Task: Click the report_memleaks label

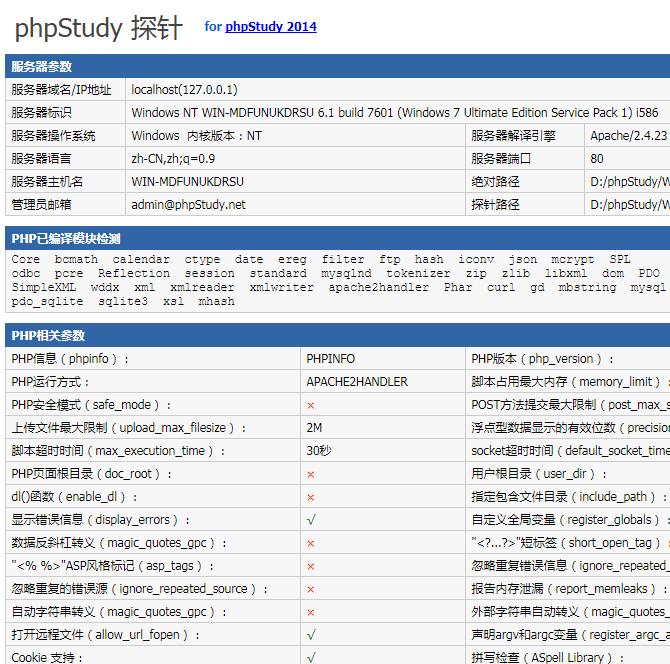Action: (569, 589)
